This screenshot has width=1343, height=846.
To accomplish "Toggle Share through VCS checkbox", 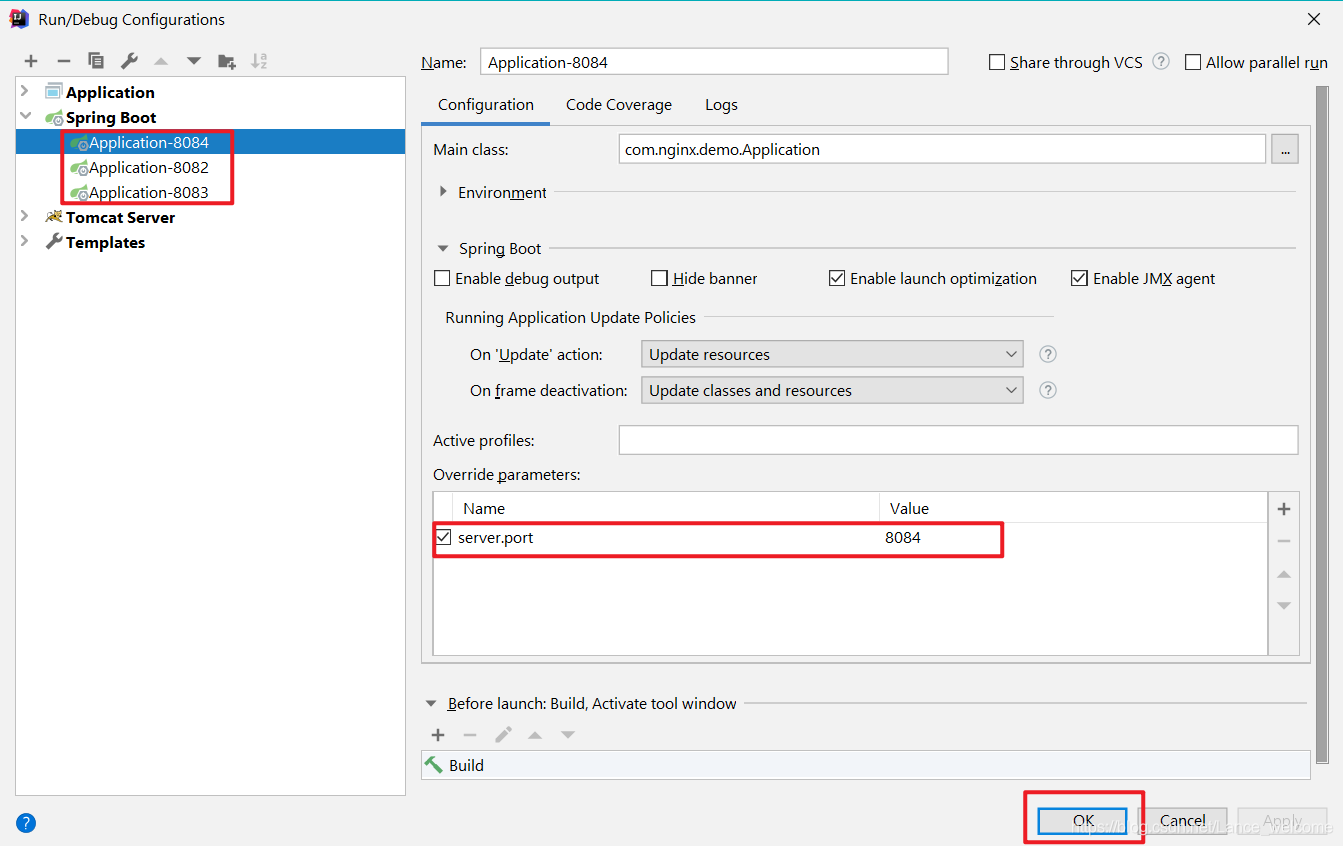I will pos(996,62).
